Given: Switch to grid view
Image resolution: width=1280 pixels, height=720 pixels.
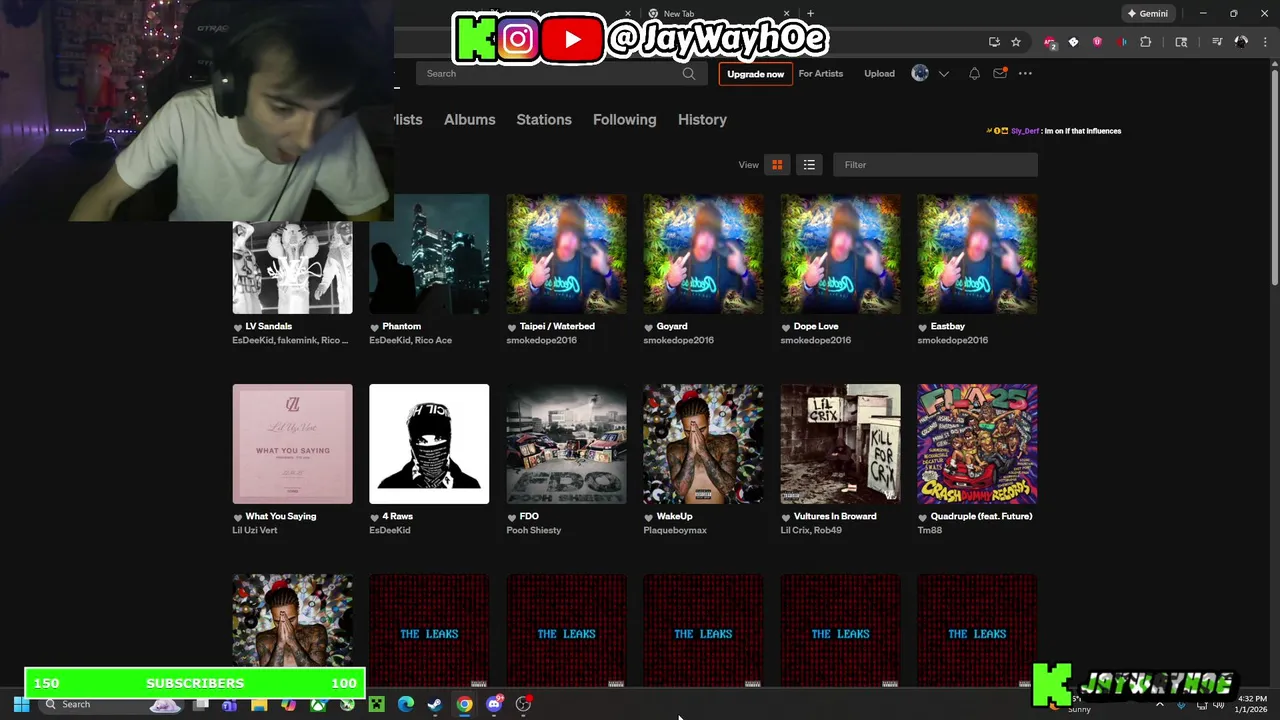Looking at the screenshot, I should [x=777, y=165].
